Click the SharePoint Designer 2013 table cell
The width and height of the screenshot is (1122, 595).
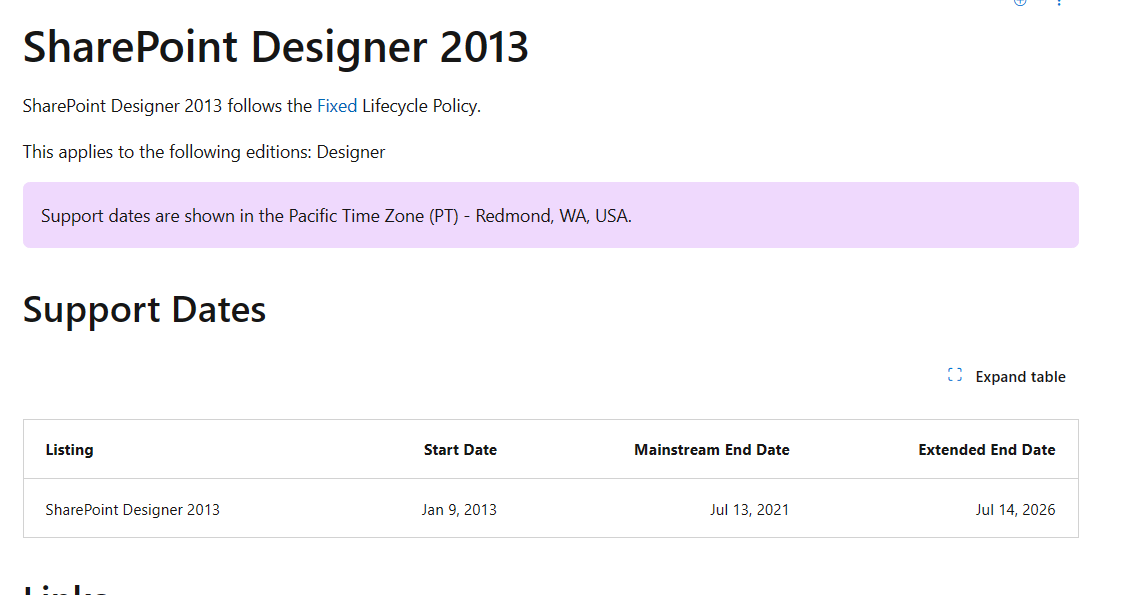[x=132, y=510]
